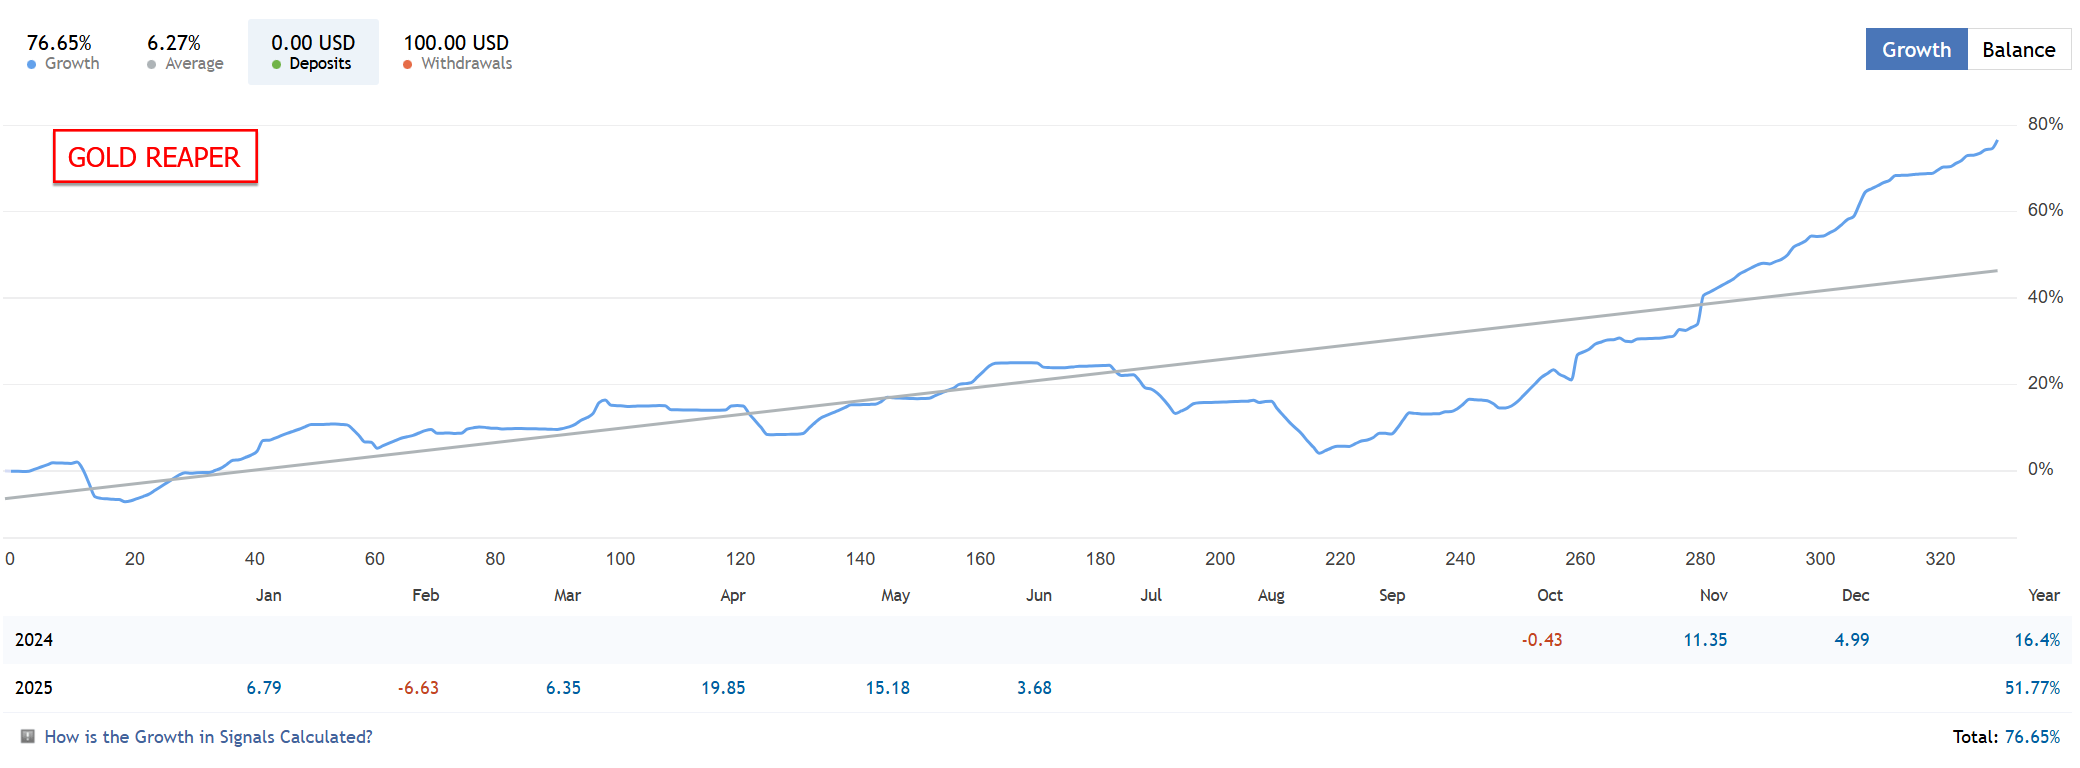Toggle the 100.00 USD Withdrawals series
2080x768 pixels.
tap(457, 52)
